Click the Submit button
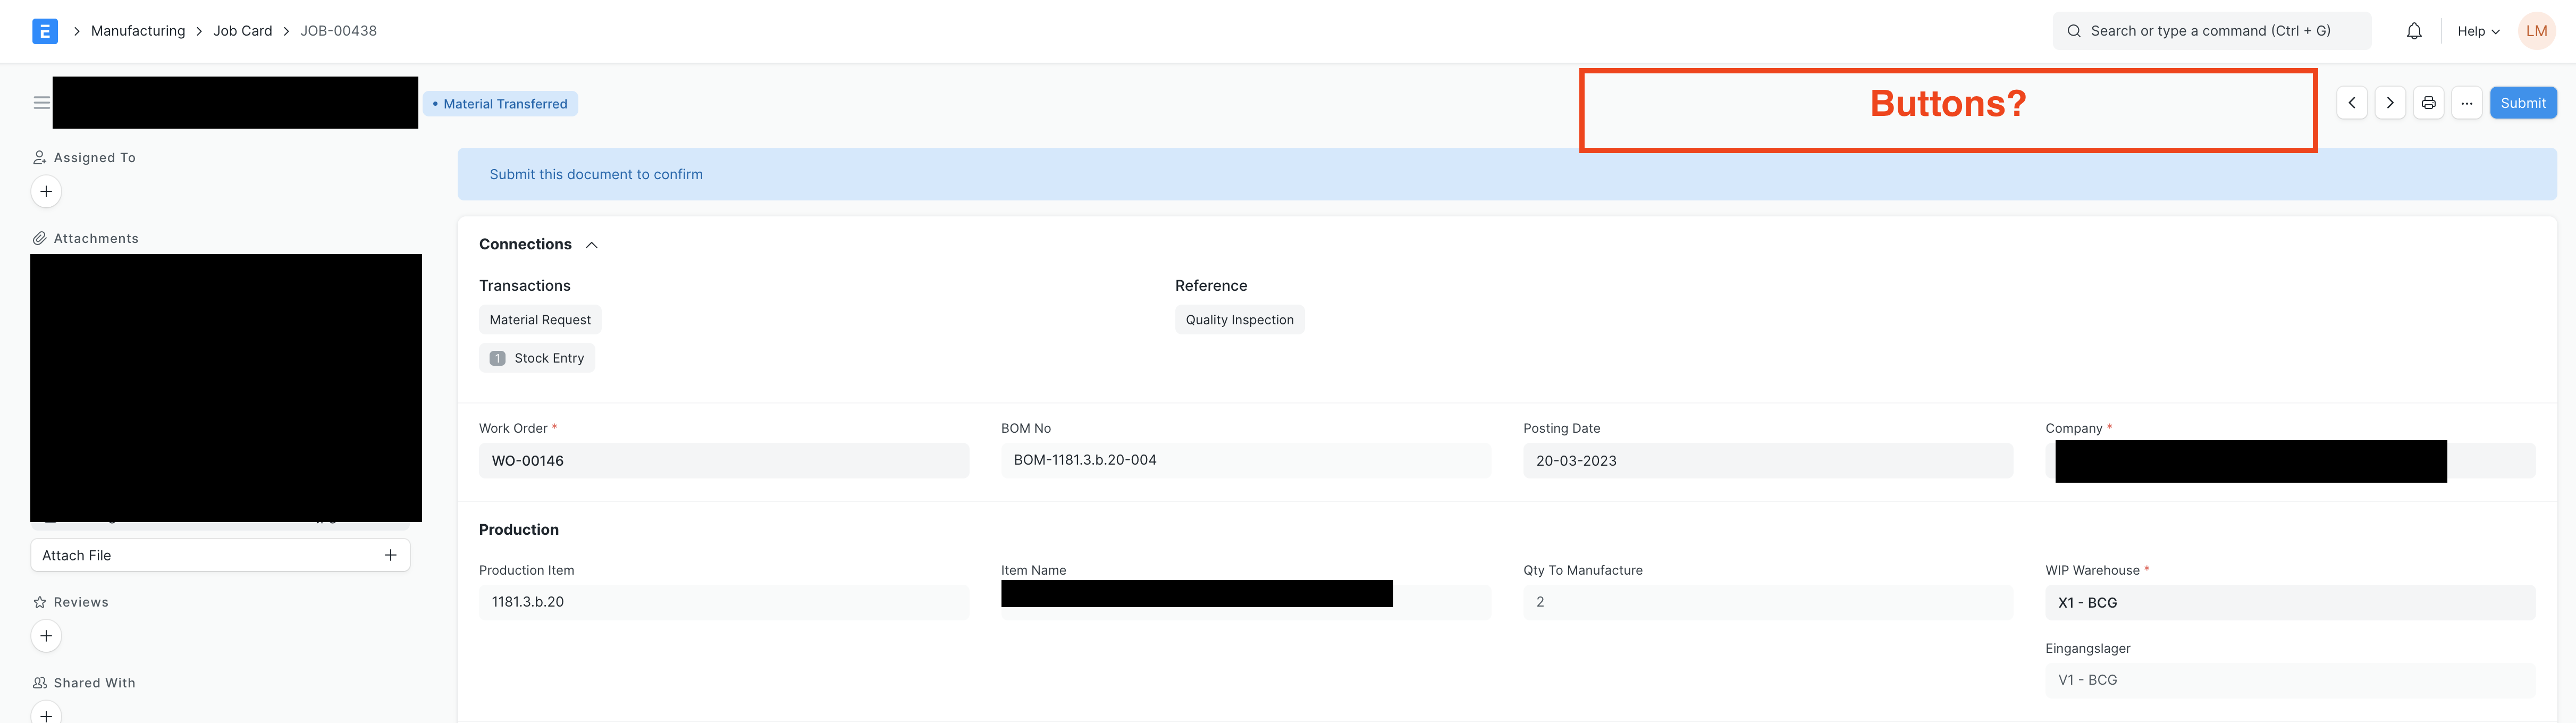This screenshot has height=723, width=2576. click(2523, 102)
